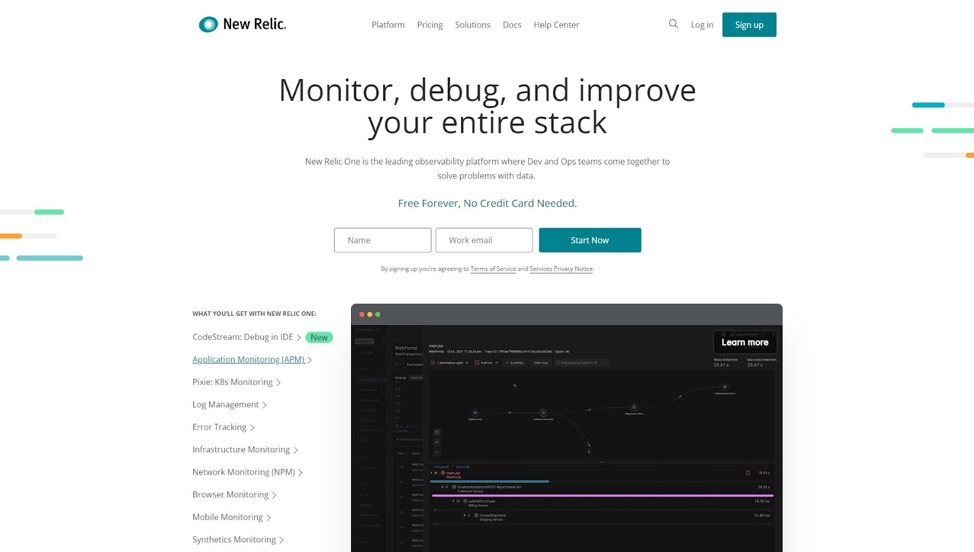Open the Terms of Service link
This screenshot has height=552, width=974.
493,269
